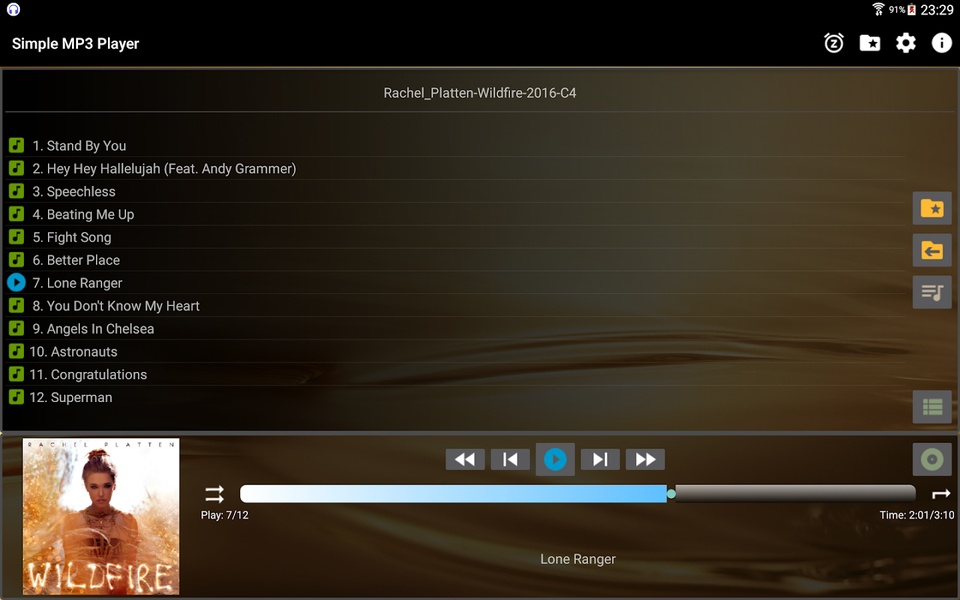This screenshot has height=600, width=960.
Task: Seek in the blue progress bar
Action: tap(453, 493)
